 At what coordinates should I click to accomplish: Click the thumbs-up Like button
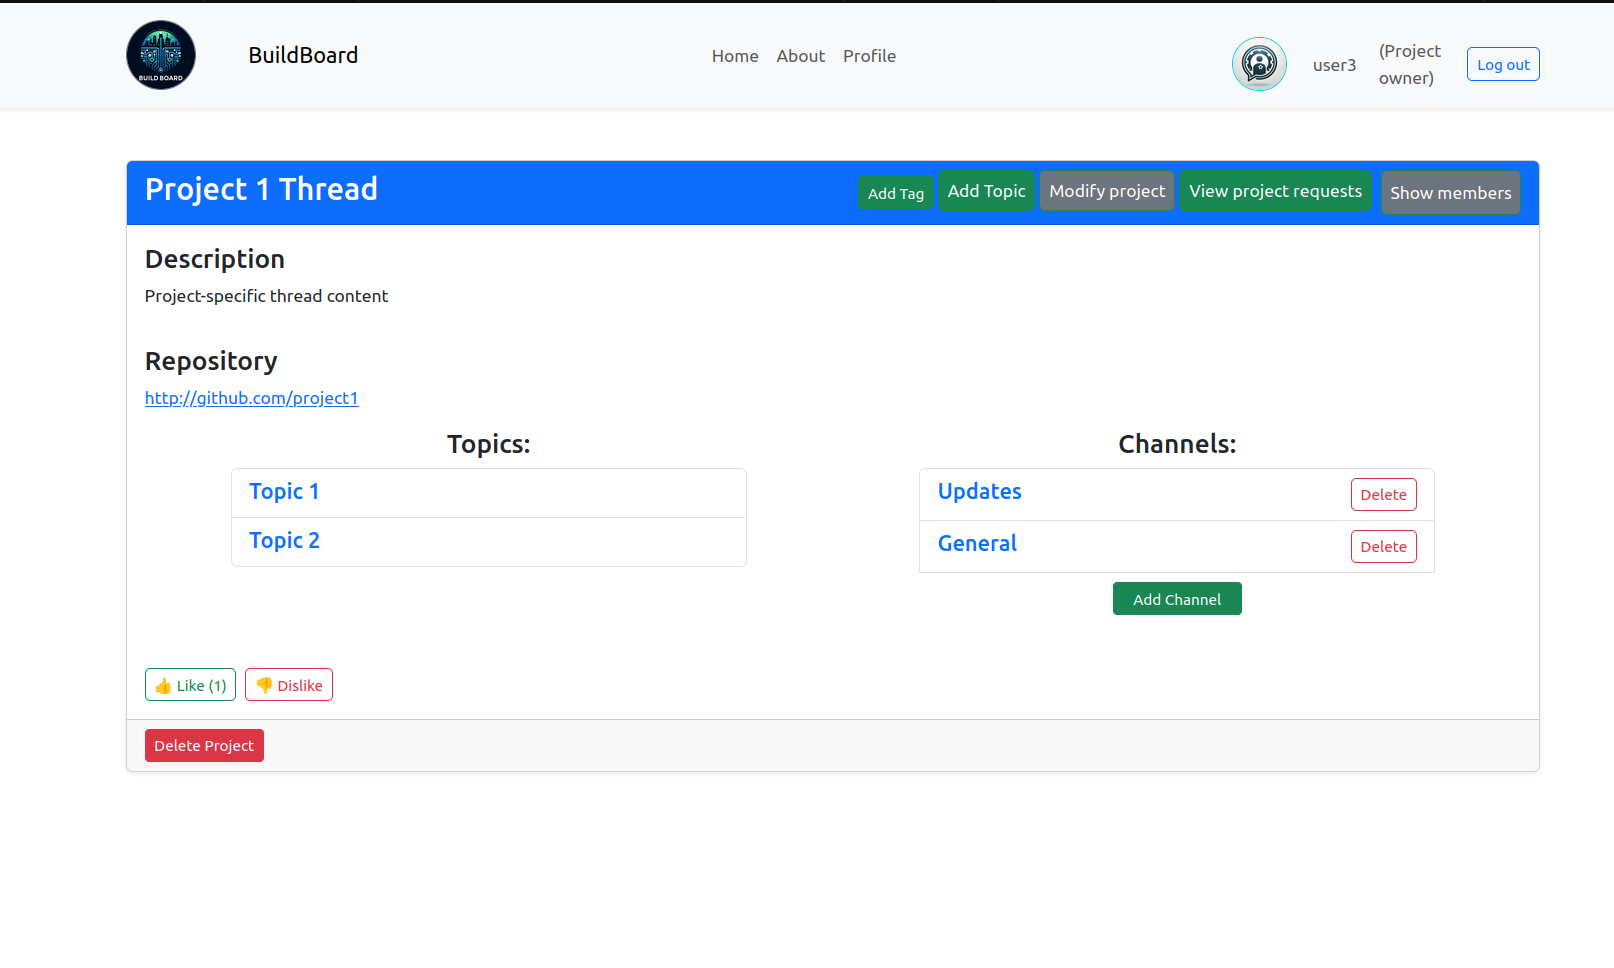[x=190, y=685]
